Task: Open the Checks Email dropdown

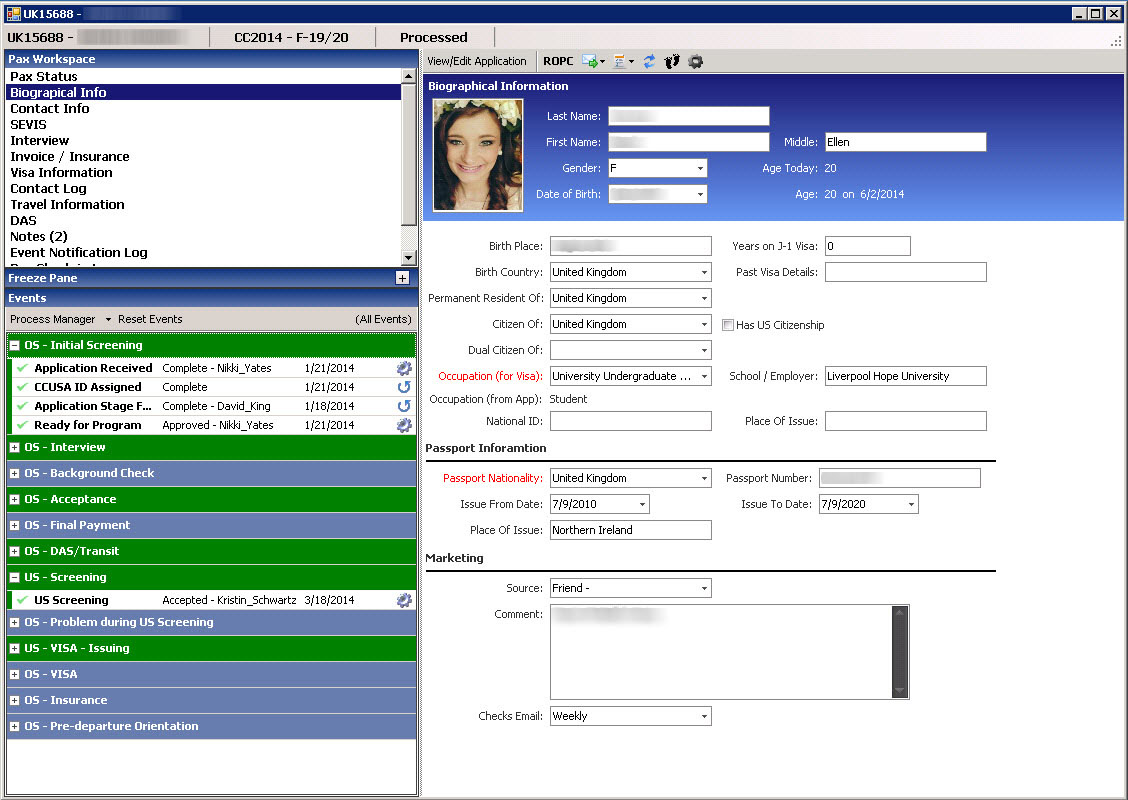Action: coord(704,716)
